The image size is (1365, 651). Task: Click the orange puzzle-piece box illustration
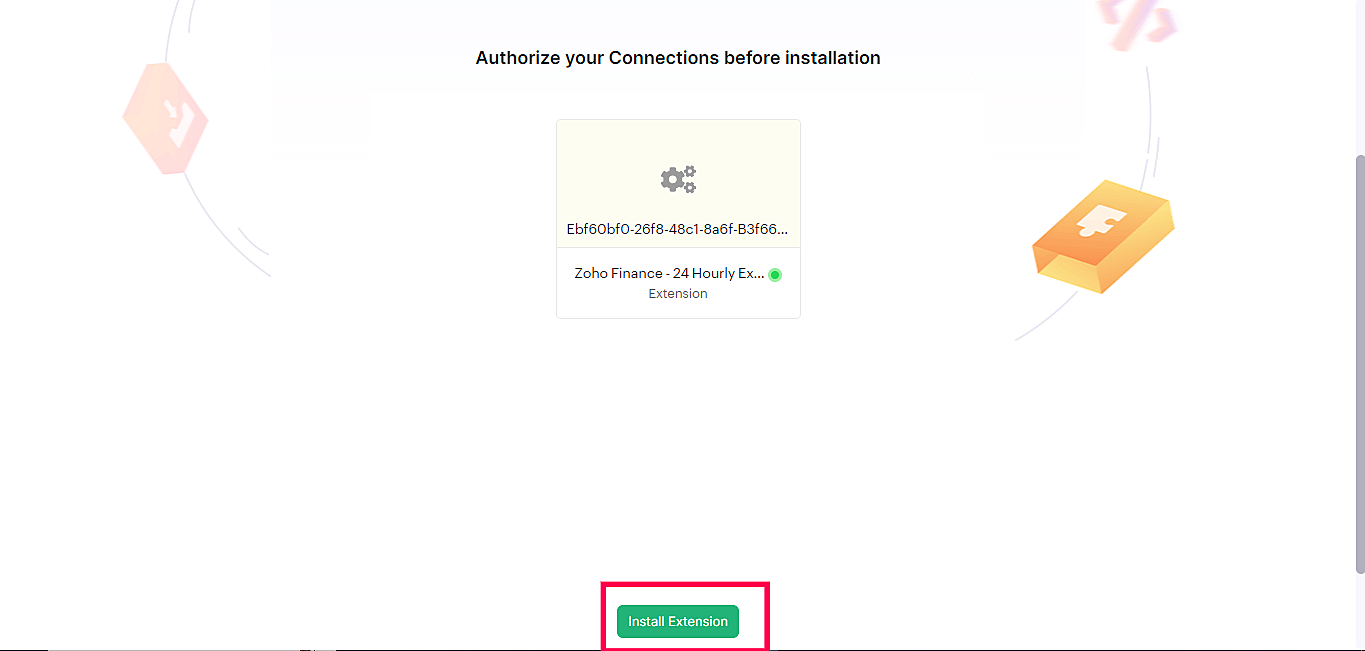click(1103, 236)
